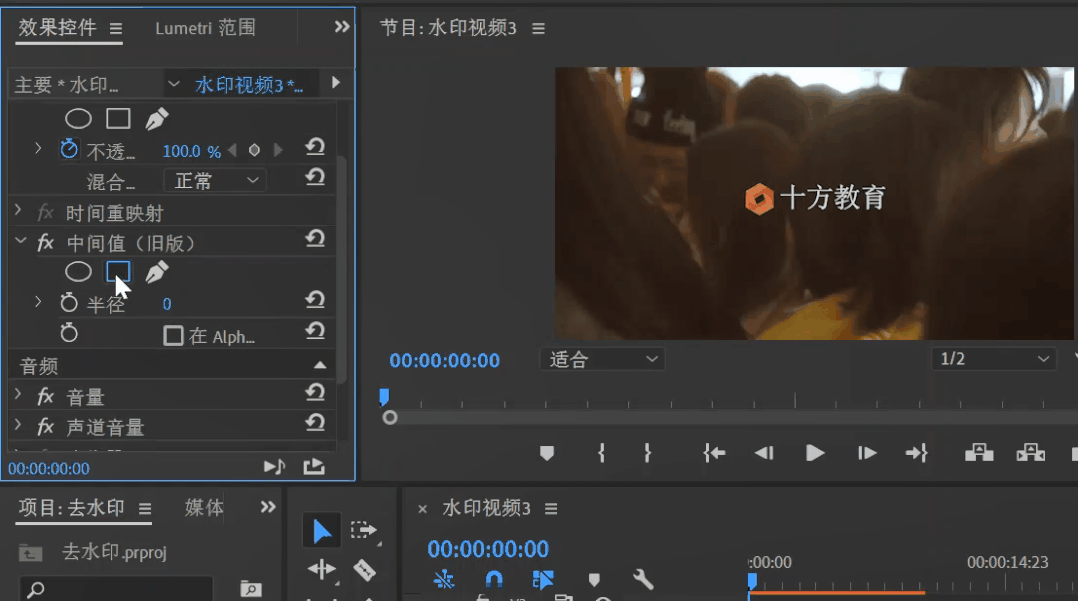Enable the 在 Alpha 通道 checkbox
Screen dimensions: 1078x601
click(x=173, y=336)
